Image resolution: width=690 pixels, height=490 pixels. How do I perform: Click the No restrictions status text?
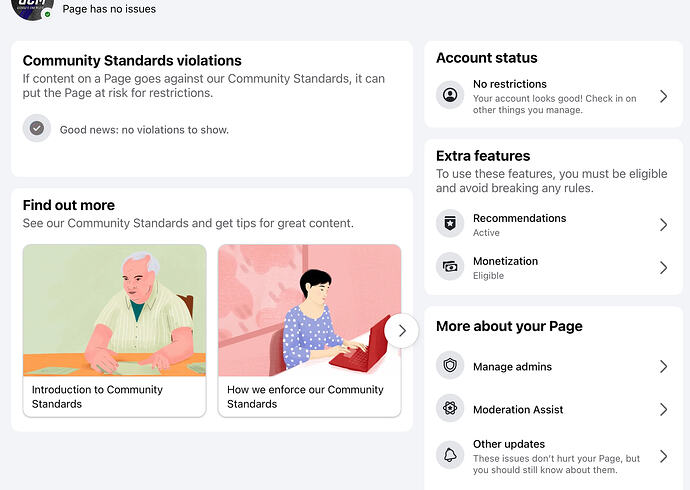point(510,84)
